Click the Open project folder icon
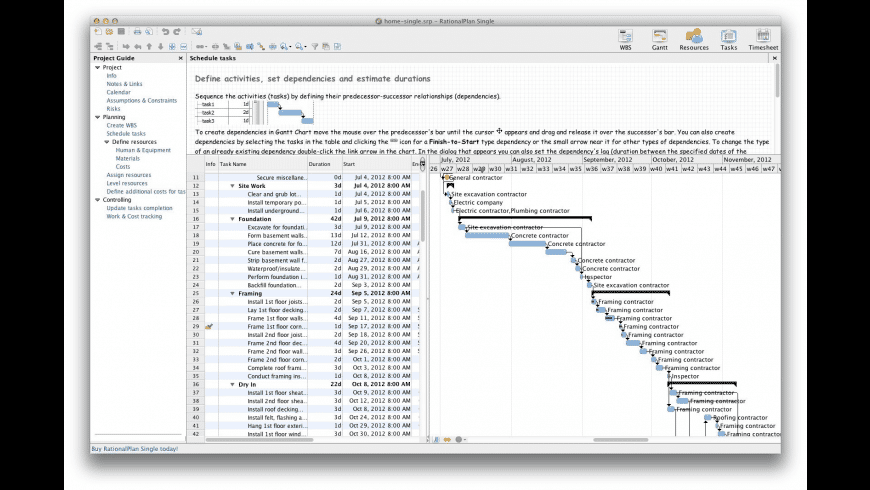Screen dimensions: 870x490 pos(109,32)
